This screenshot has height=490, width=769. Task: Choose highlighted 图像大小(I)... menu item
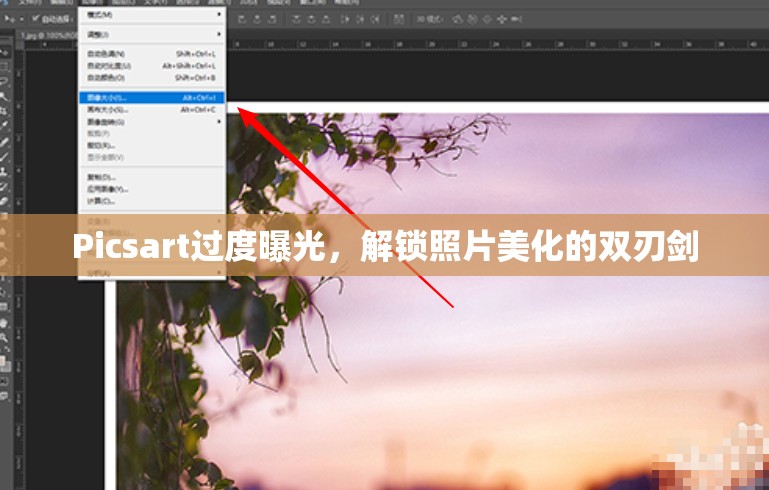(152, 98)
